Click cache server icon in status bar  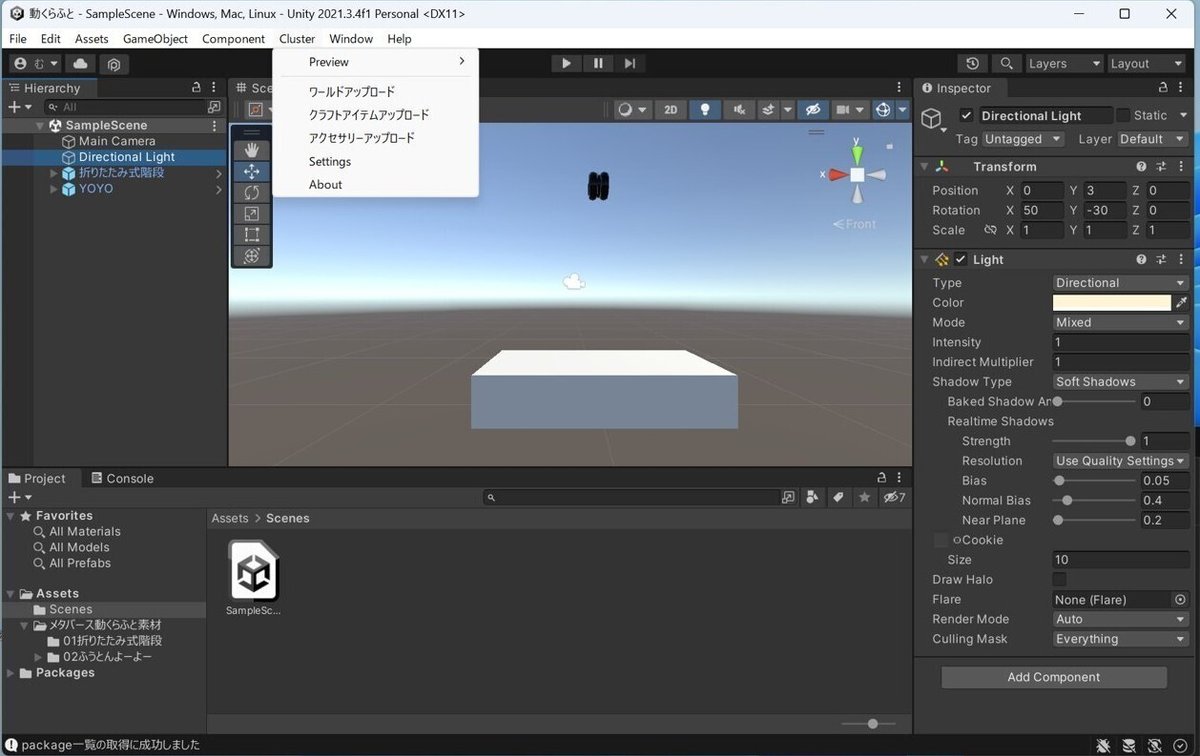pyautogui.click(x=1129, y=745)
